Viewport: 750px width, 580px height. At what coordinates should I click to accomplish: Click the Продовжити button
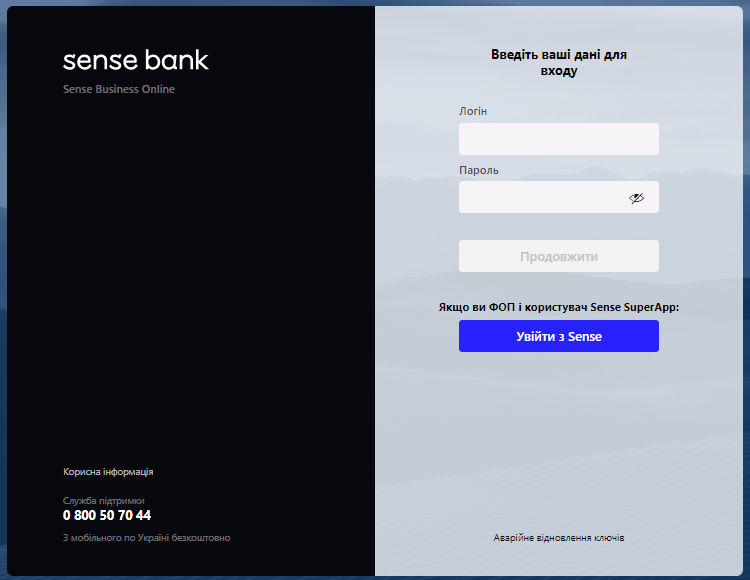point(559,256)
